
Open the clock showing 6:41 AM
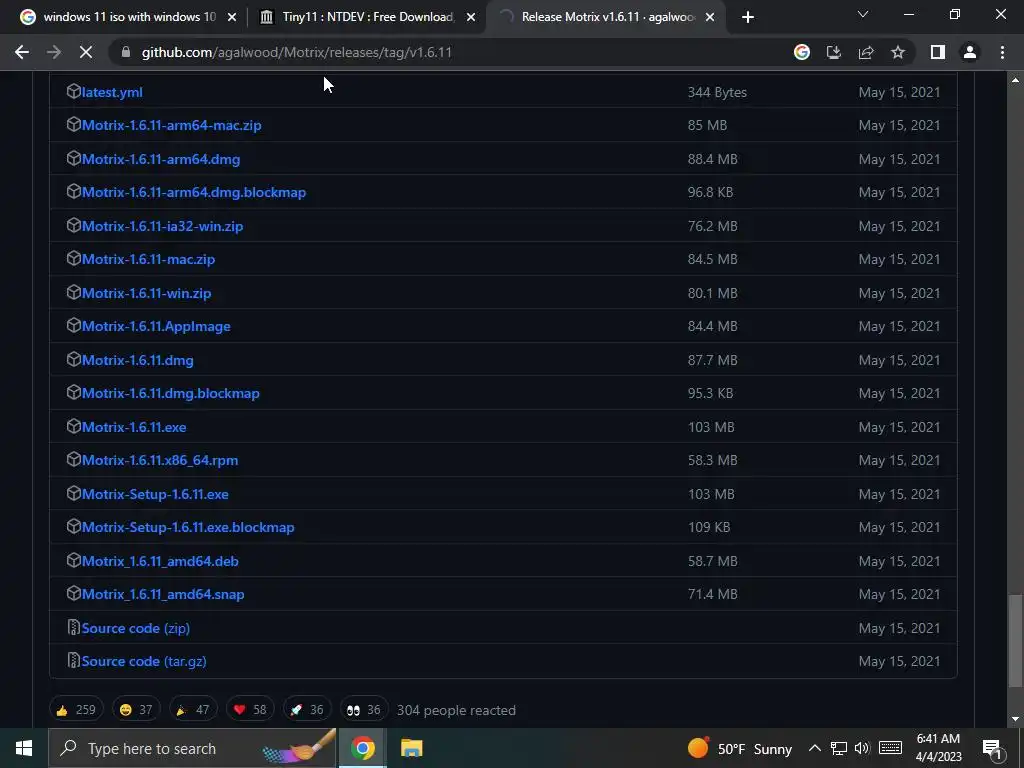[x=938, y=748]
